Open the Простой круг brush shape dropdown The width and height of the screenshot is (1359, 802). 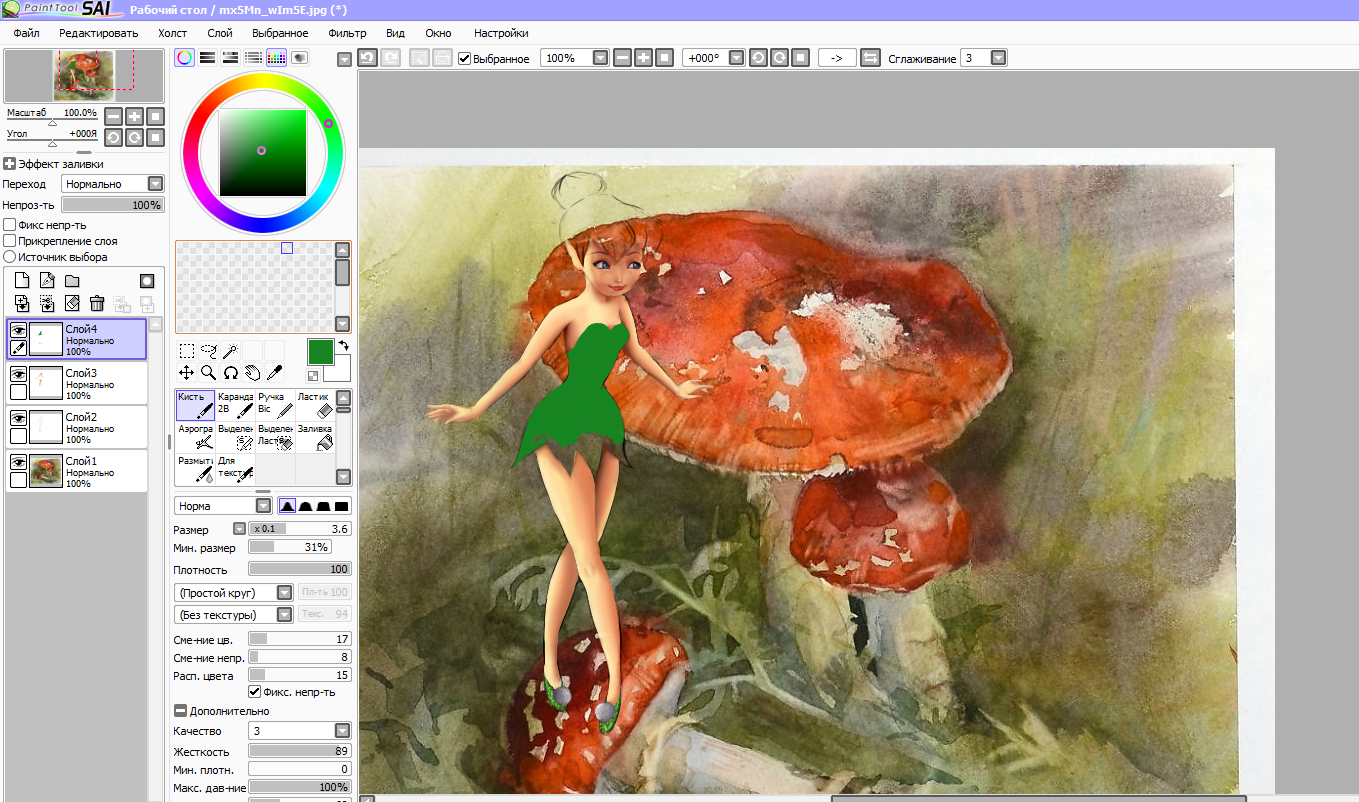[x=284, y=593]
